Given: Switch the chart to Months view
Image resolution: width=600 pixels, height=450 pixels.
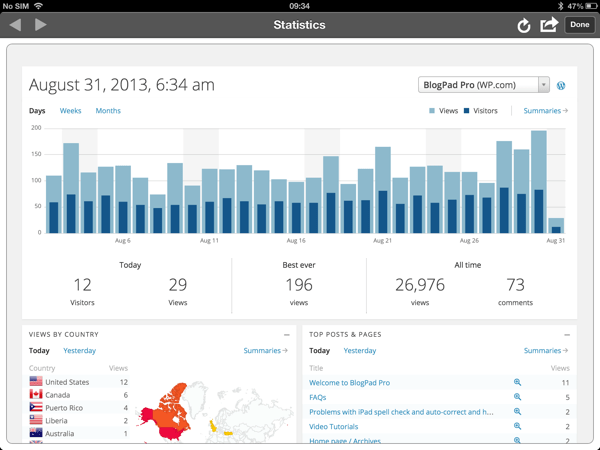Looking at the screenshot, I should 108,111.
